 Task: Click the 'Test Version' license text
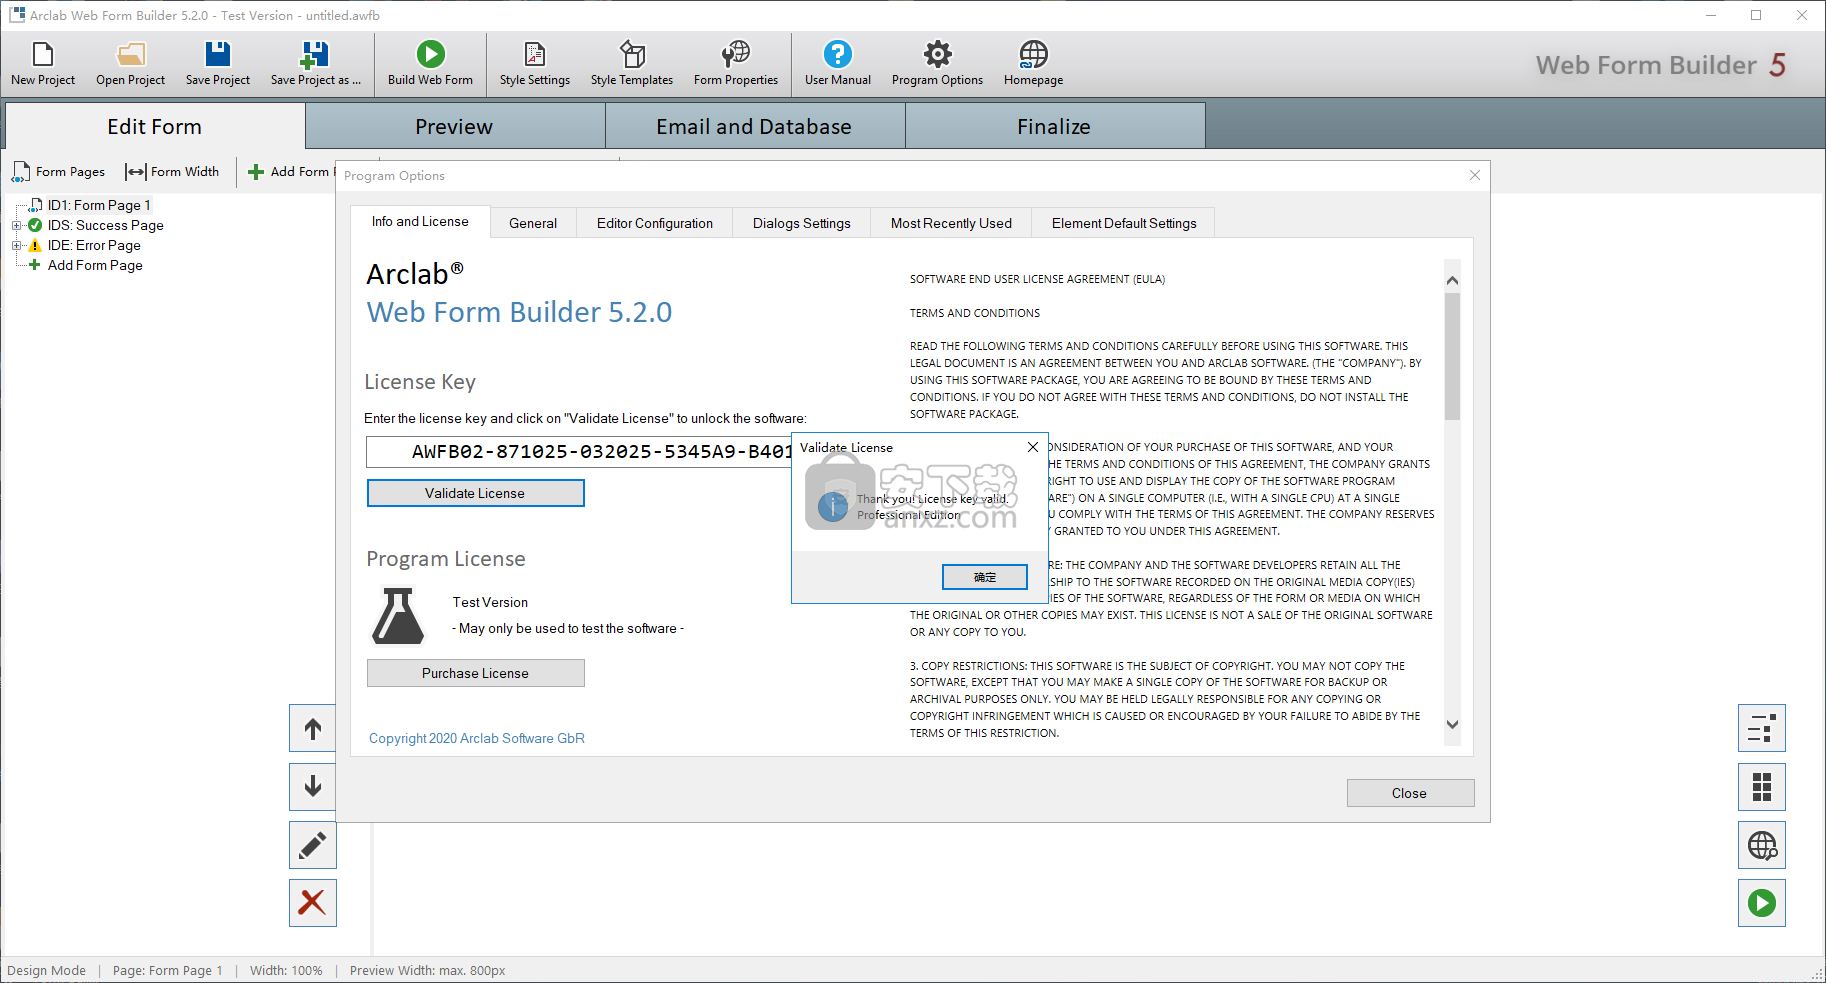click(x=490, y=602)
